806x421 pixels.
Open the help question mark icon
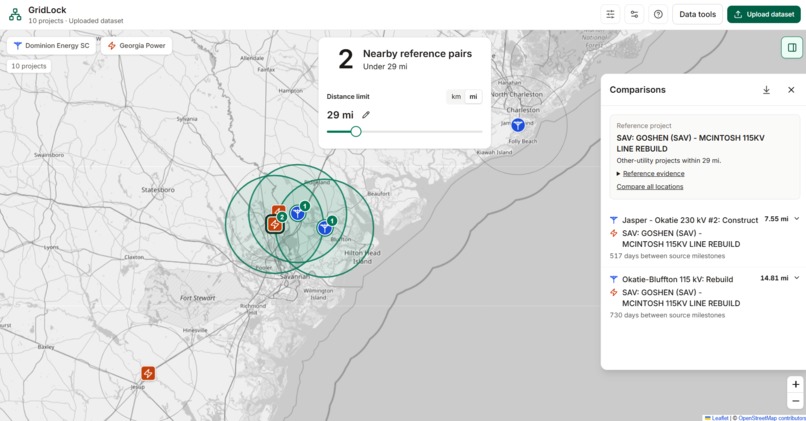(x=658, y=14)
